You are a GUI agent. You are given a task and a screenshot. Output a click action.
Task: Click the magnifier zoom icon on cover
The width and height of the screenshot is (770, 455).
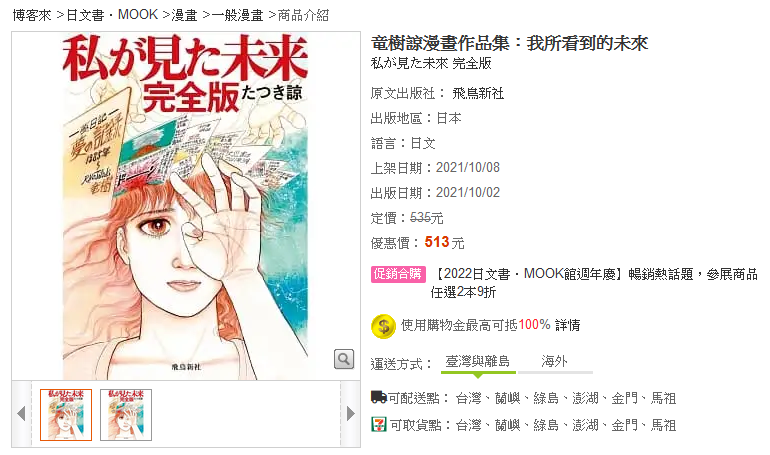(344, 359)
